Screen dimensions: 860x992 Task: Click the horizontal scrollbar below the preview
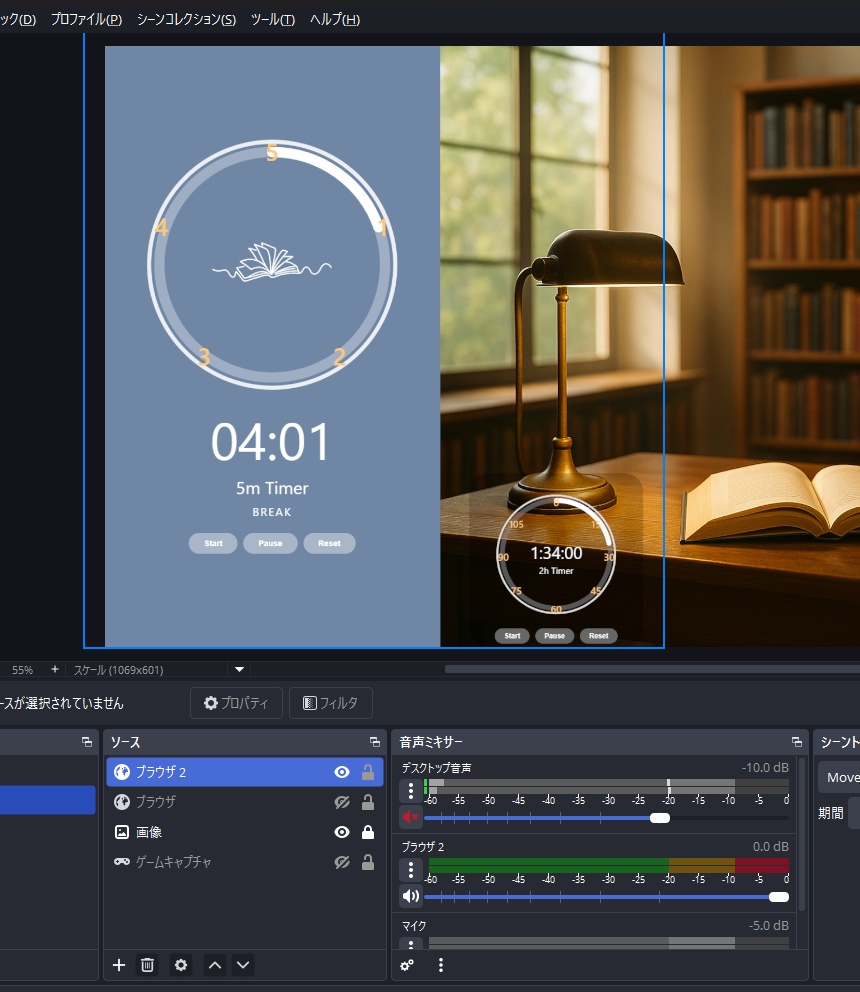pos(650,669)
